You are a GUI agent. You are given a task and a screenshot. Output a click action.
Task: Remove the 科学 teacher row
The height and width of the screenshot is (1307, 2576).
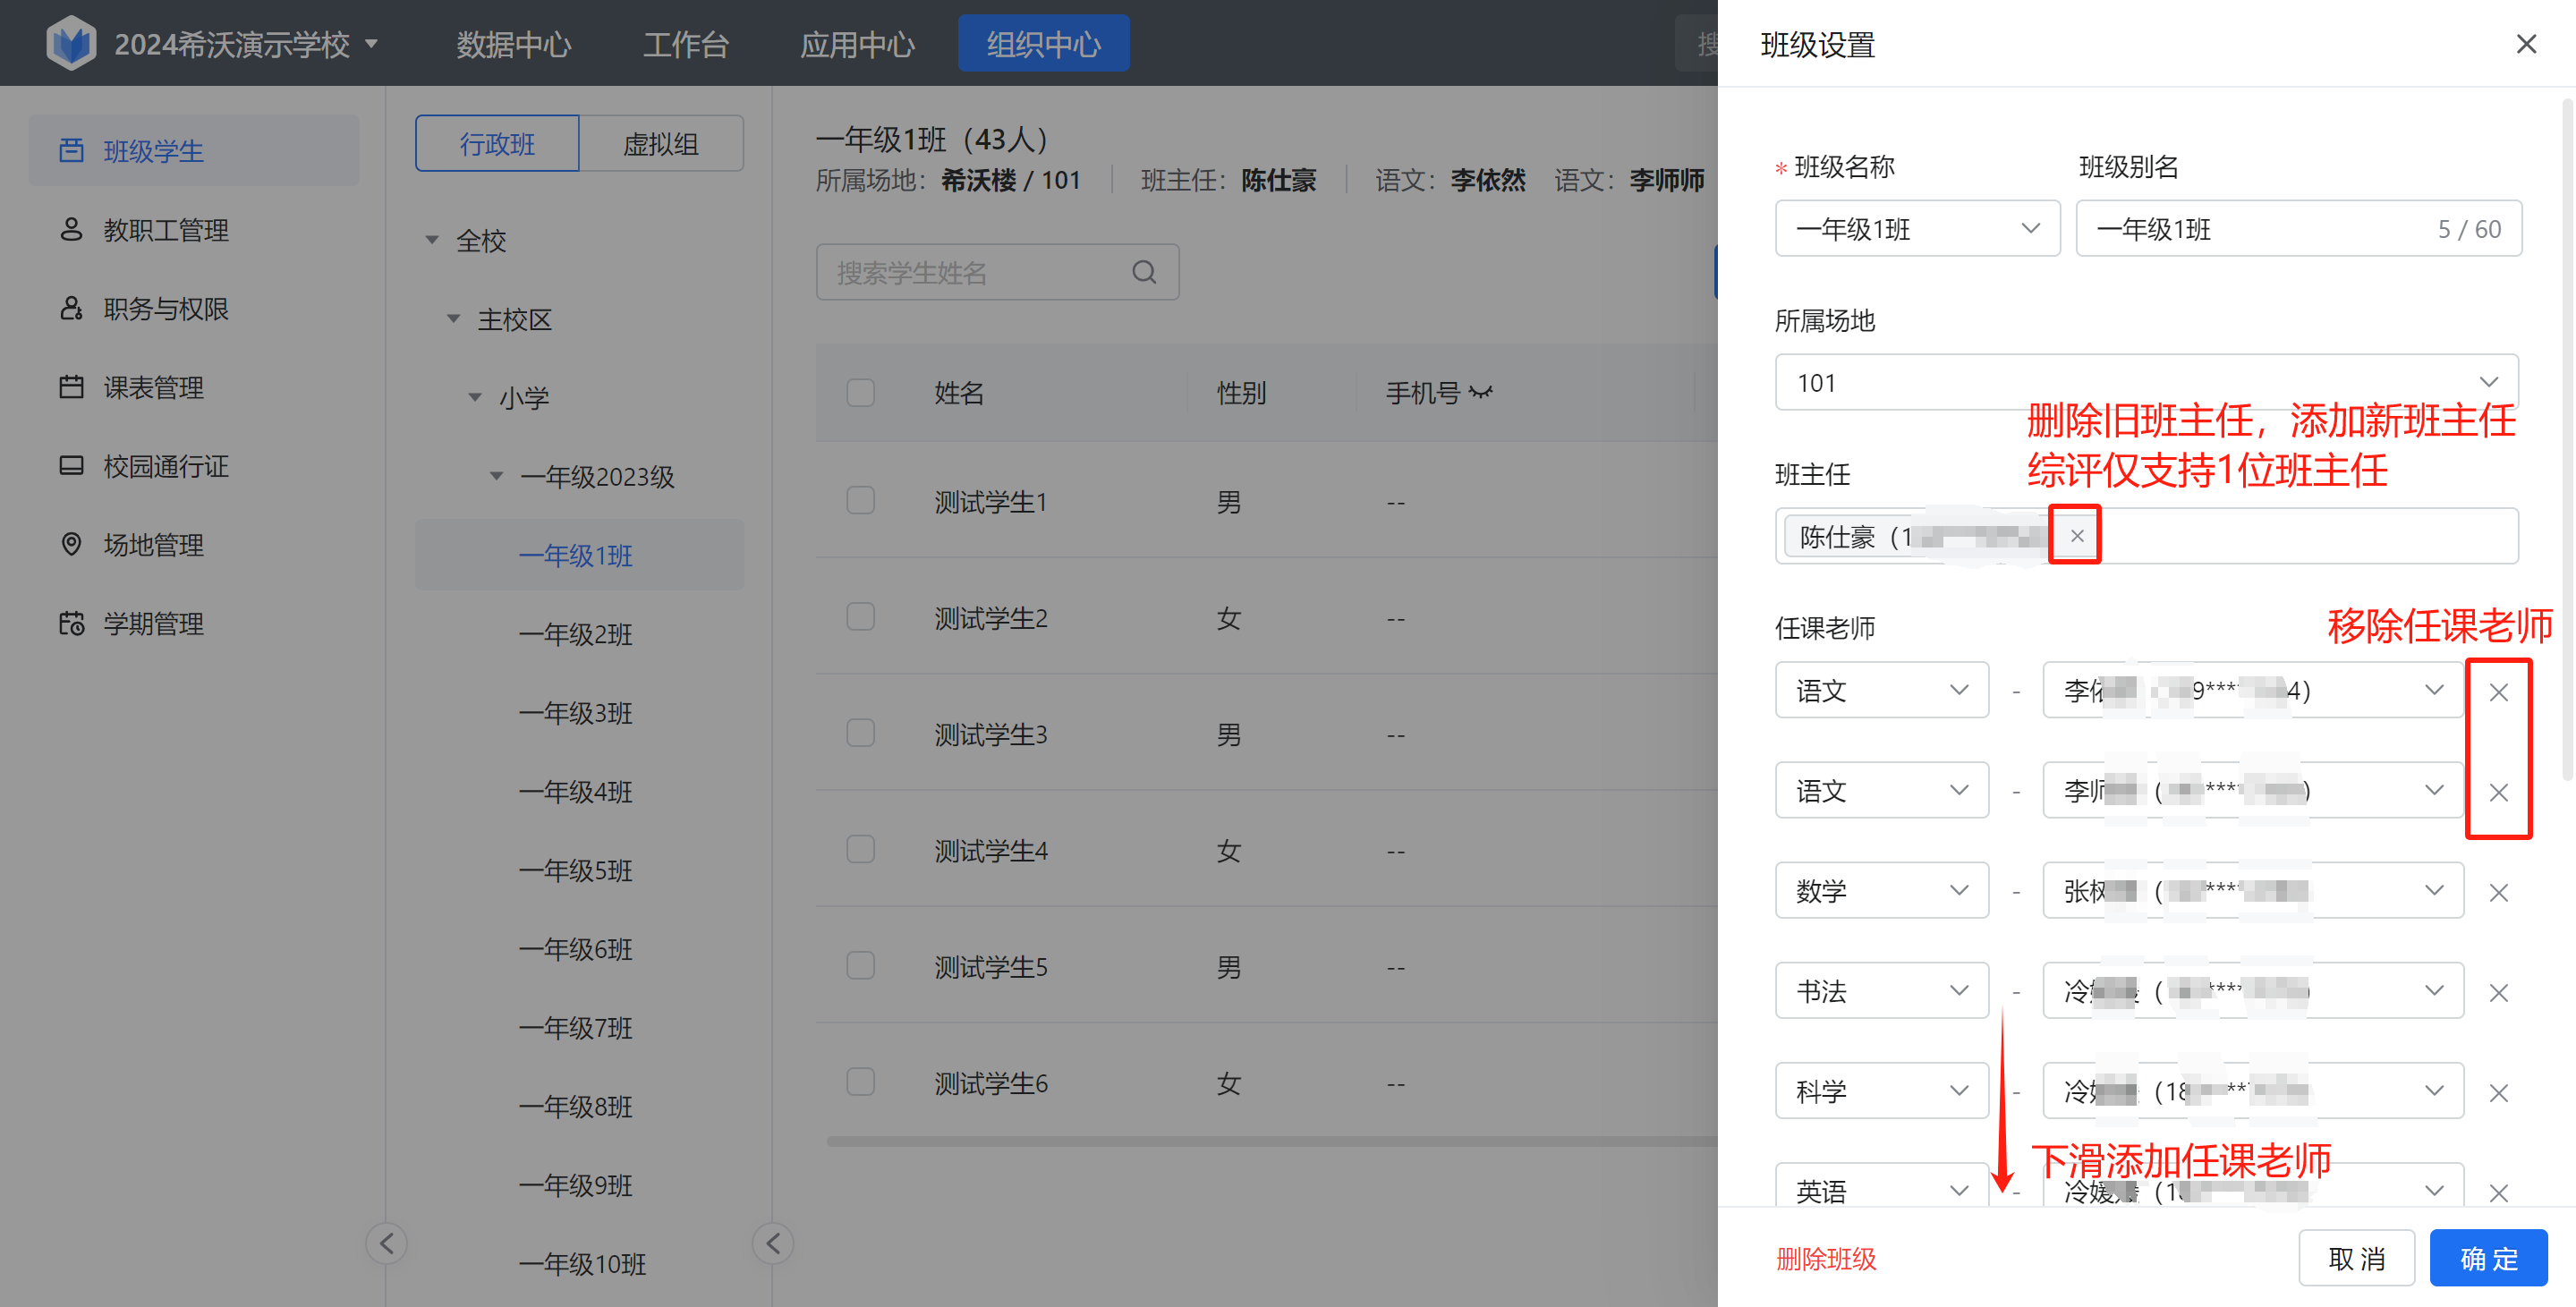[2498, 1092]
